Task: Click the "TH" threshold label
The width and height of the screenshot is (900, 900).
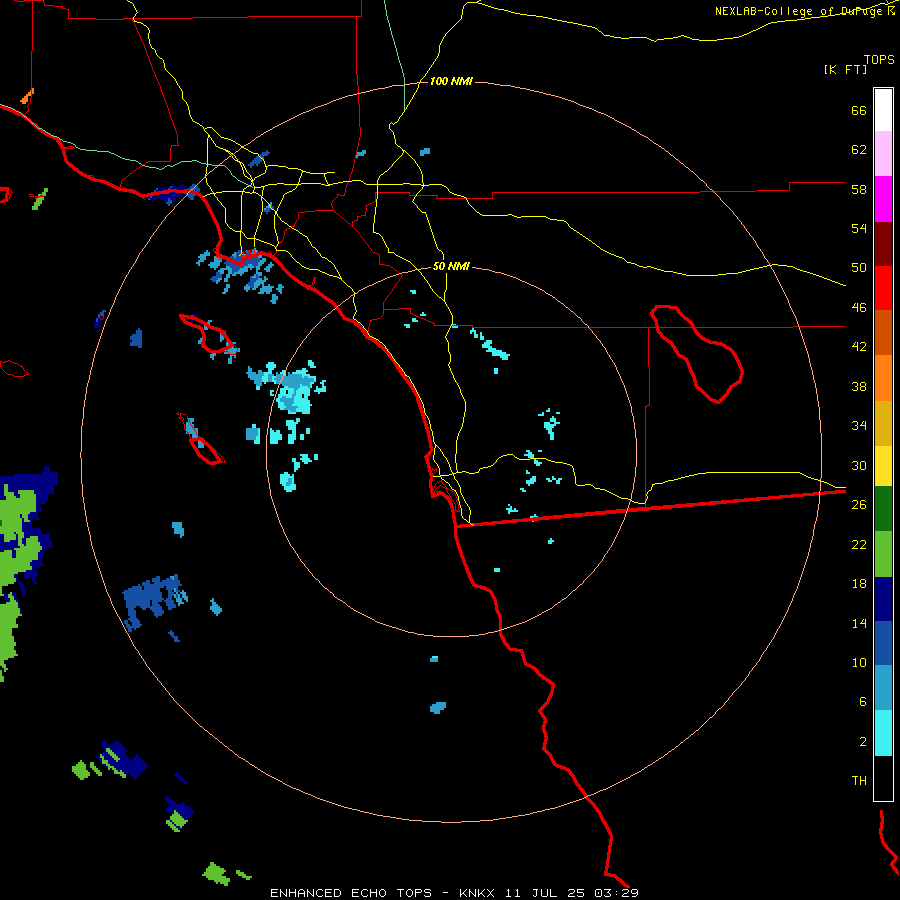Action: (859, 781)
